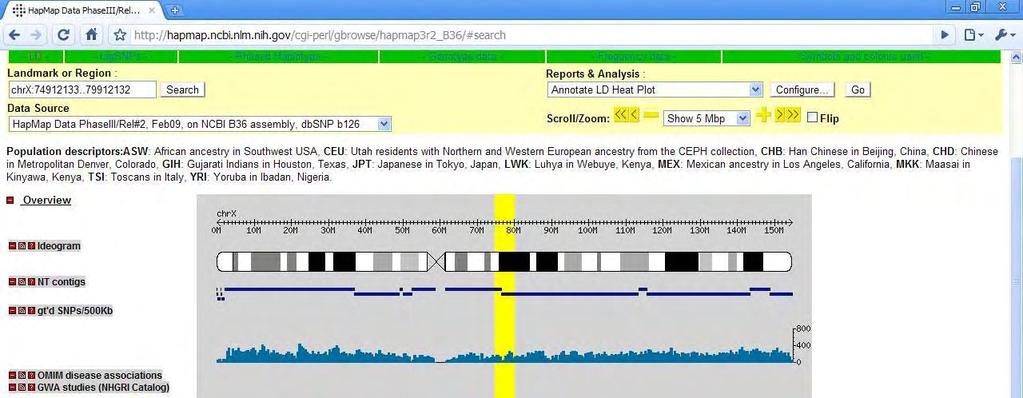Collapse the gt'd SNPs/500Kb track
This screenshot has height=398, width=1023.
point(12,311)
